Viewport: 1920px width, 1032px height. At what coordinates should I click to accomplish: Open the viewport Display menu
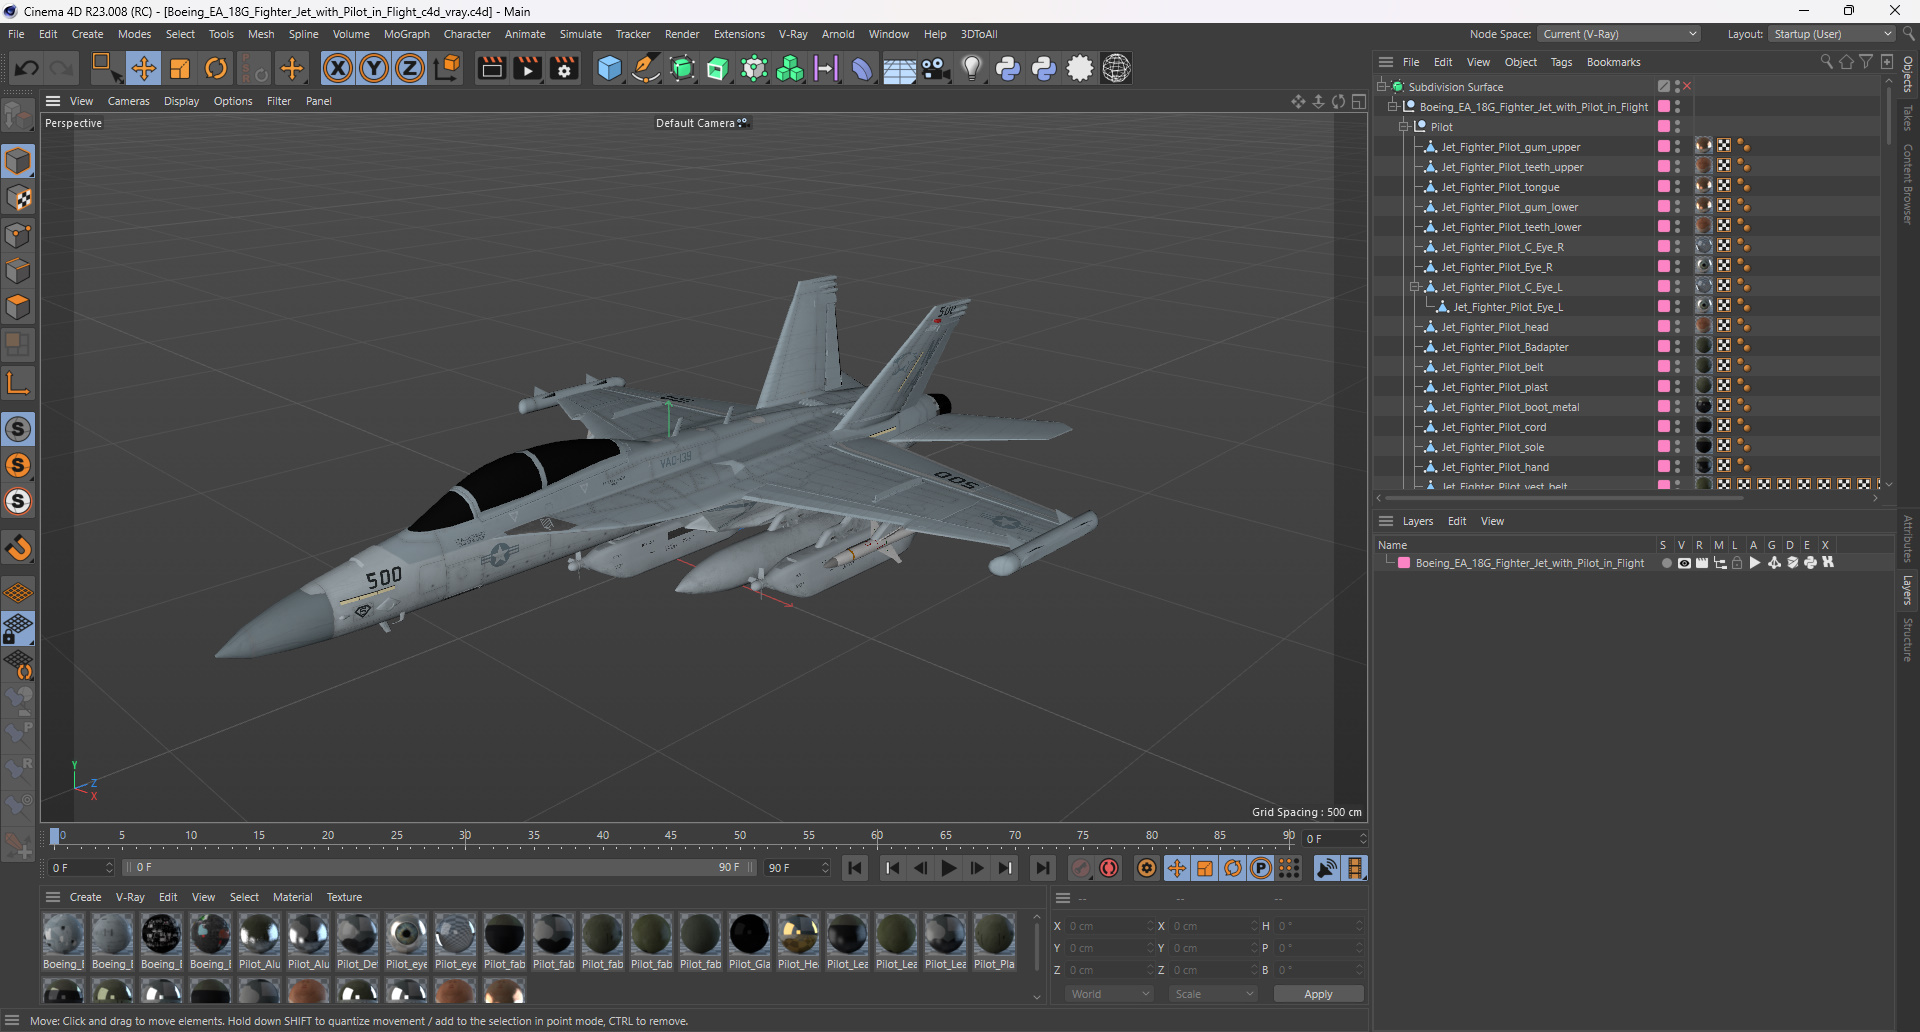click(x=181, y=101)
